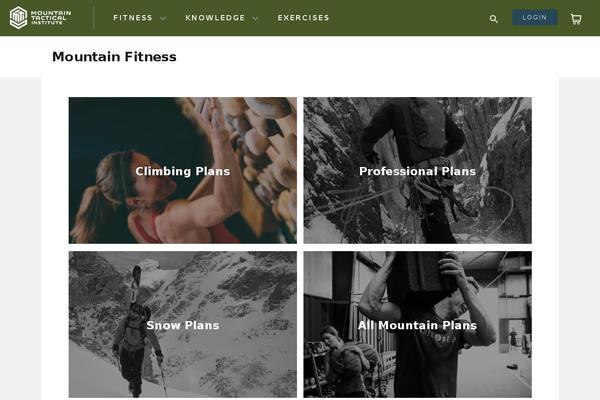Open the Climbing Plans tile

coord(183,170)
